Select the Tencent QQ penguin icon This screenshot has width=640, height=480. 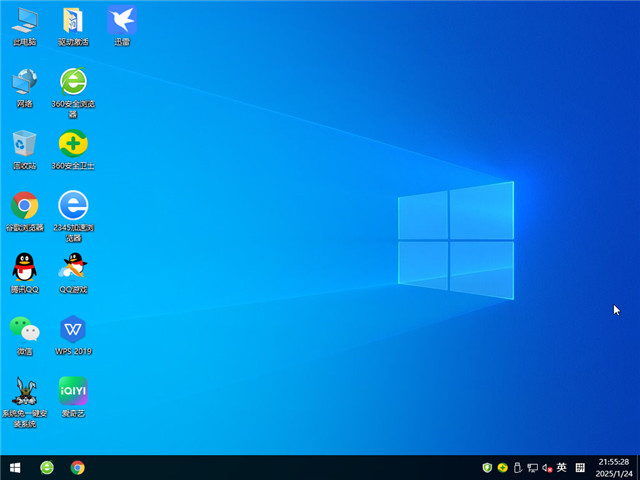[x=24, y=268]
